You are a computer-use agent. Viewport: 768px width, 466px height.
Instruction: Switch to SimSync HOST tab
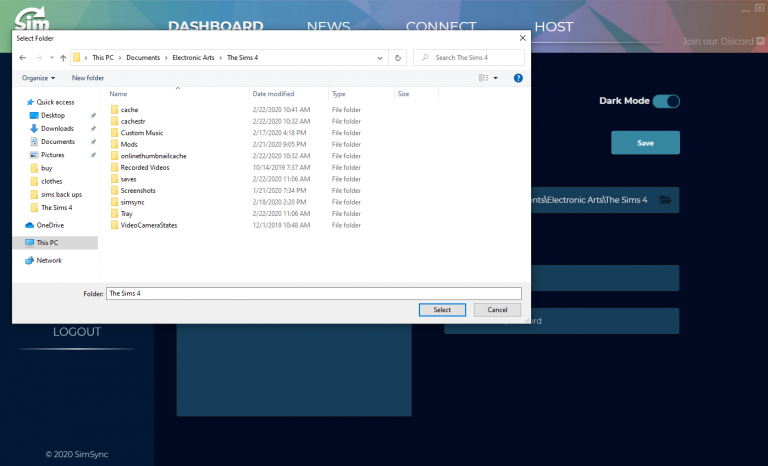(553, 26)
